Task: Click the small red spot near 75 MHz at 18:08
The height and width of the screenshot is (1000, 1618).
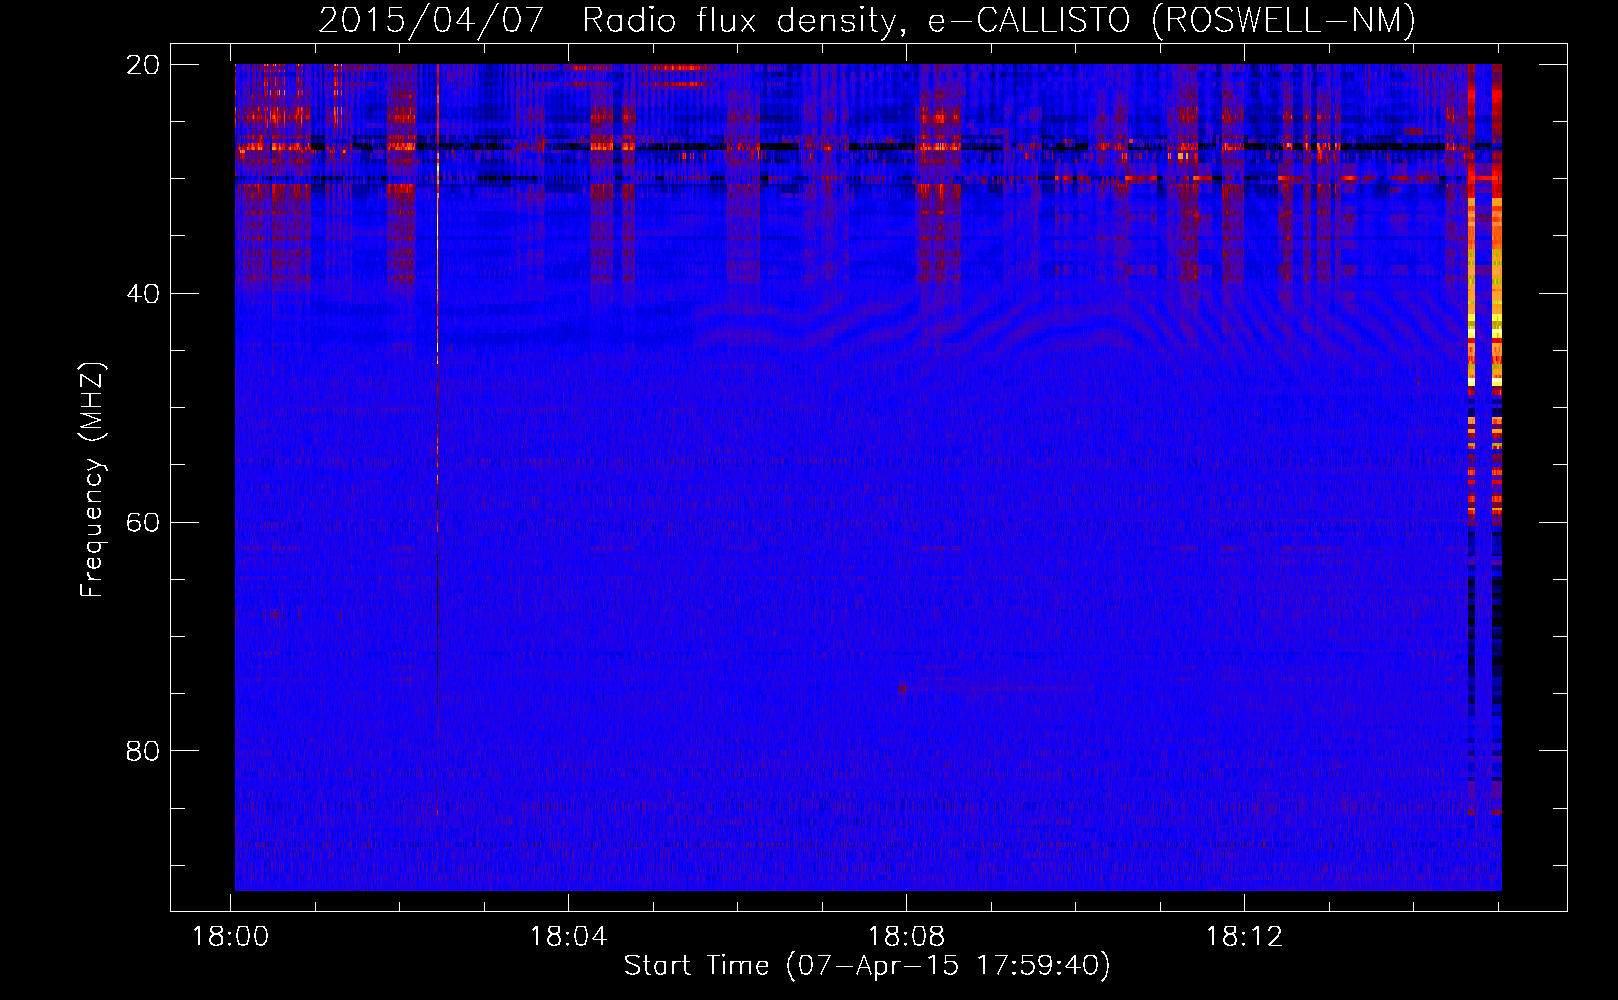Action: (901, 688)
